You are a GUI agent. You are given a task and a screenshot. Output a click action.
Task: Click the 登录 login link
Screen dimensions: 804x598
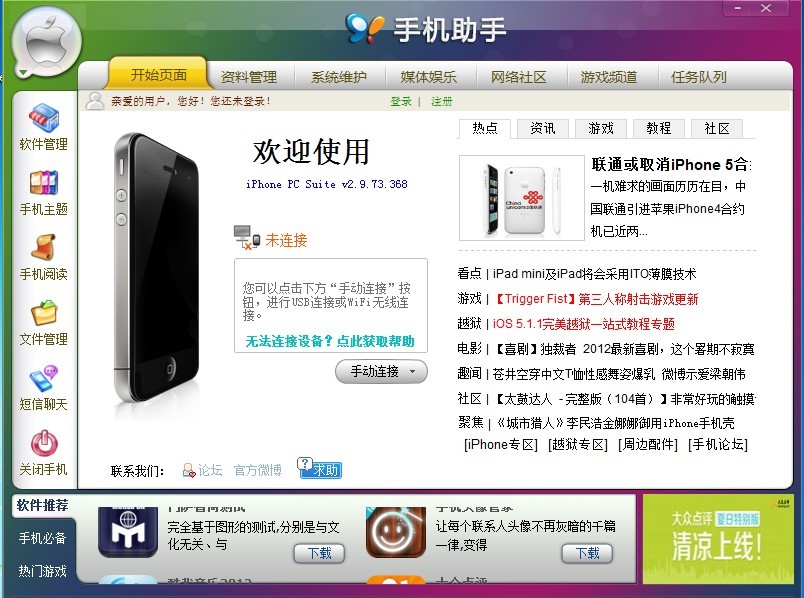pos(401,102)
